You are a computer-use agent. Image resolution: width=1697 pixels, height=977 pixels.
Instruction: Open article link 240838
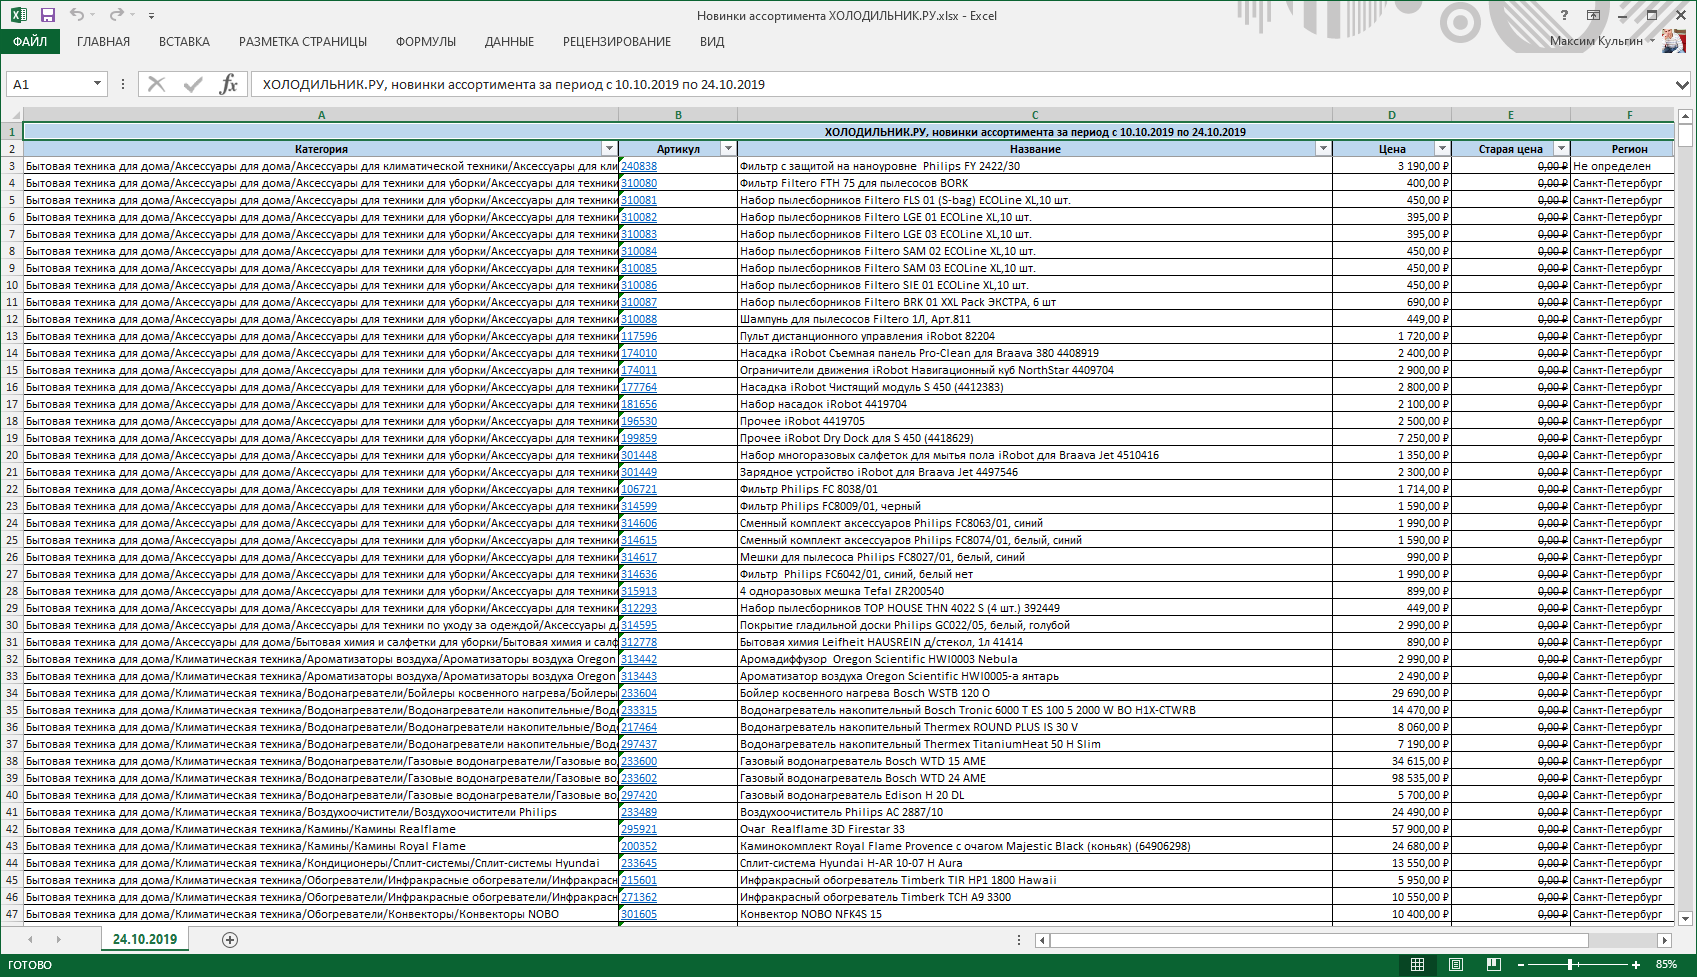[639, 167]
